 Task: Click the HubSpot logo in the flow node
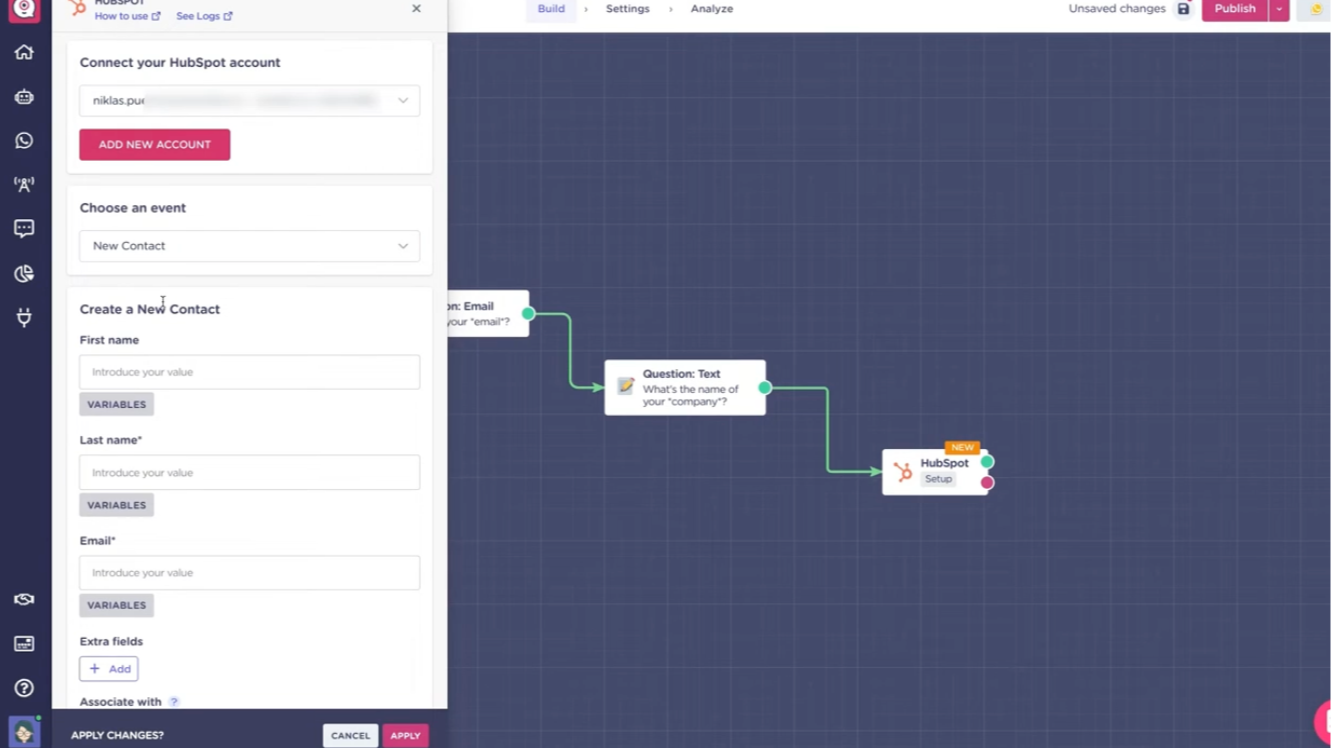click(x=902, y=471)
